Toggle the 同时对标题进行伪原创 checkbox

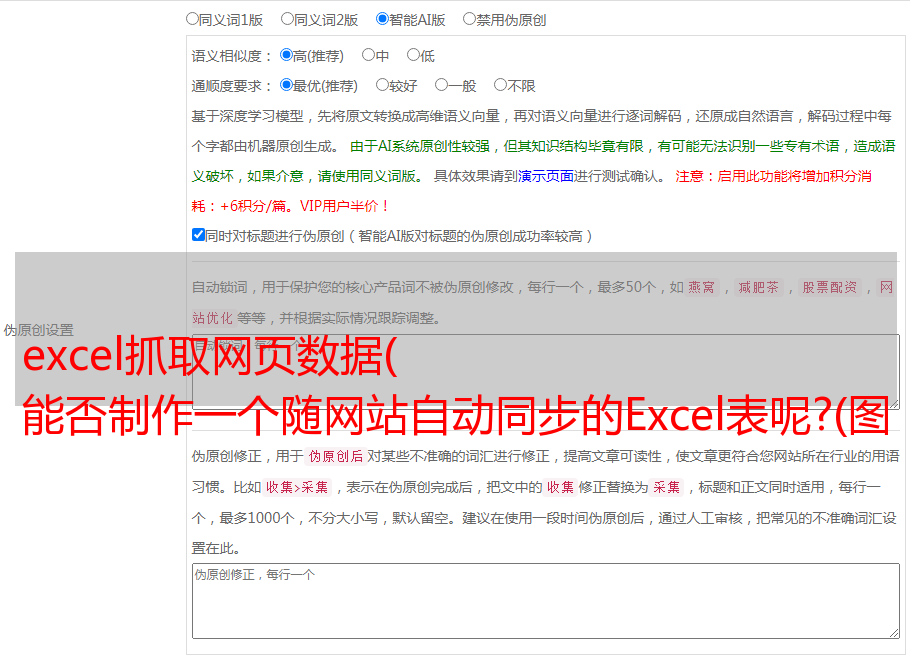(198, 235)
